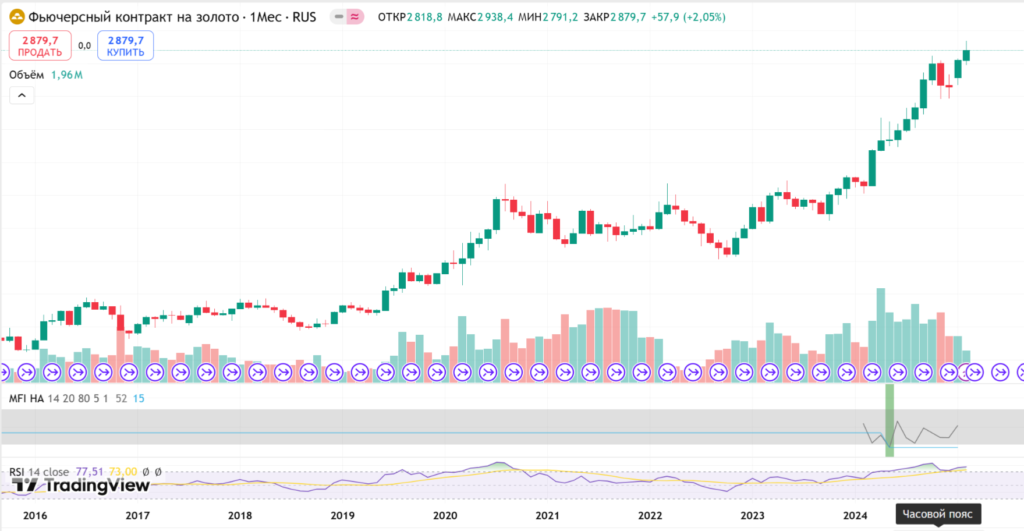
Task: Collapse the indicator legend with the chevron
Action: 22,95
